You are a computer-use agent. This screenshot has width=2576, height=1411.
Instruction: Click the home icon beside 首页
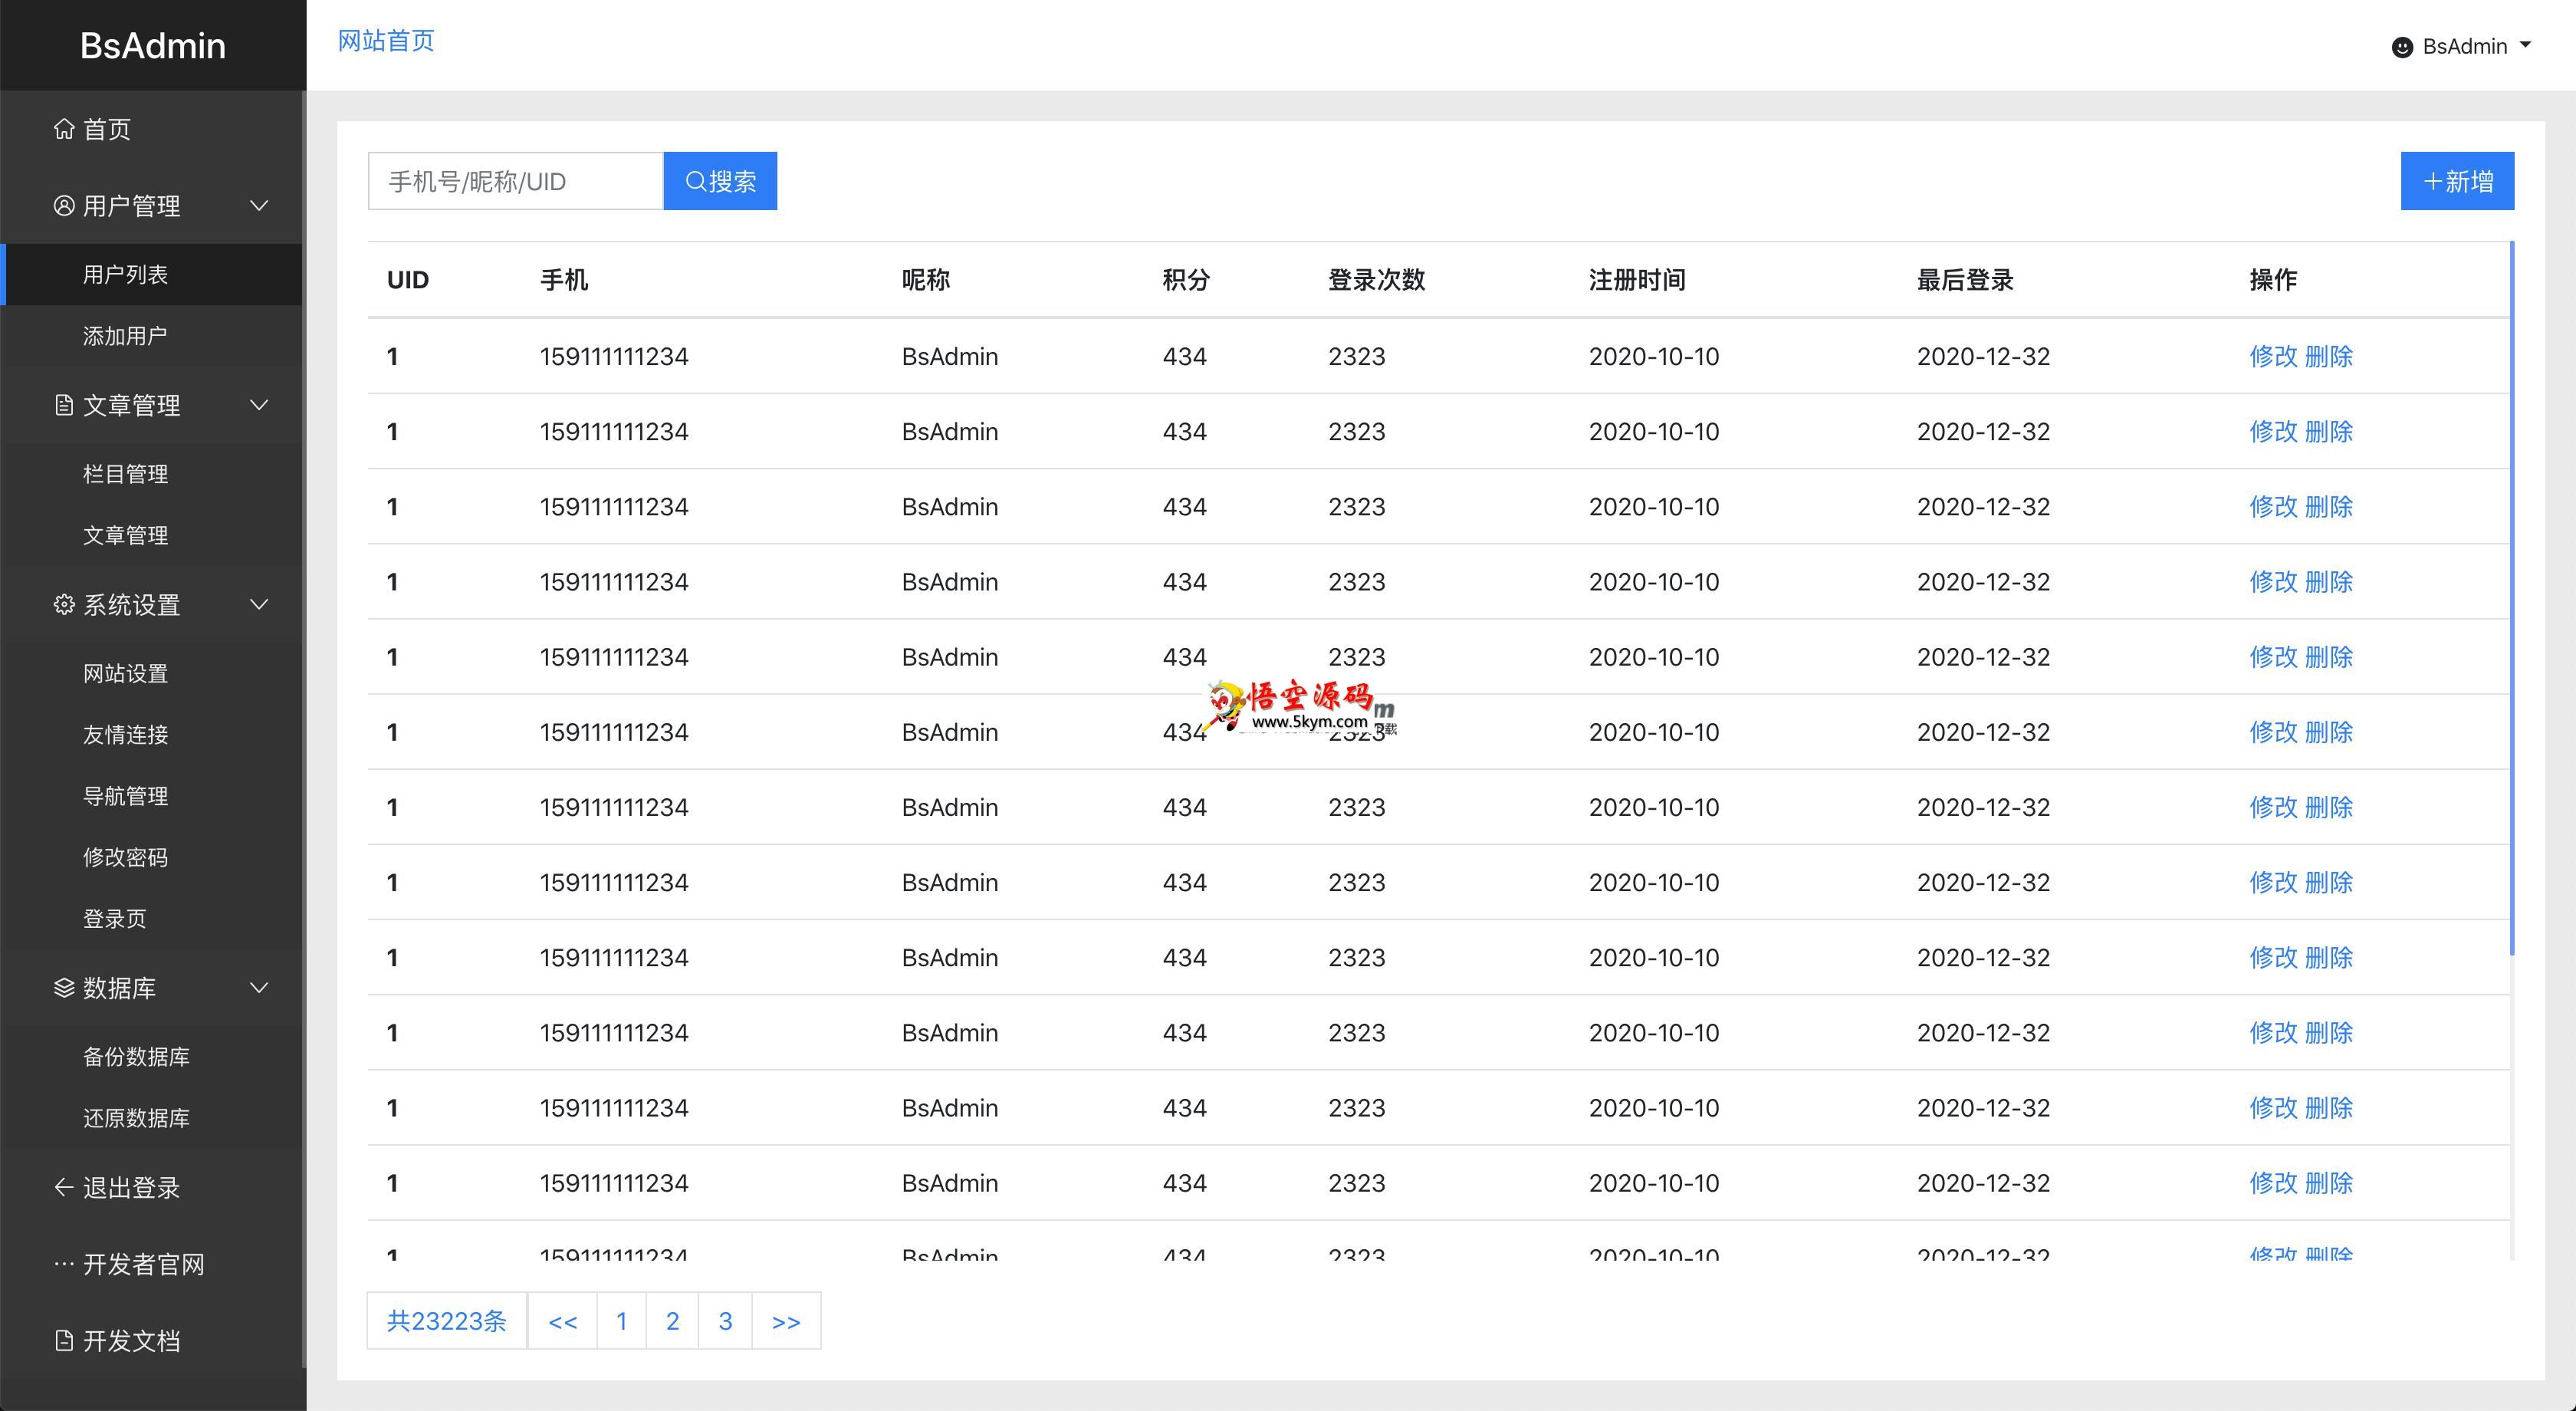coord(64,129)
